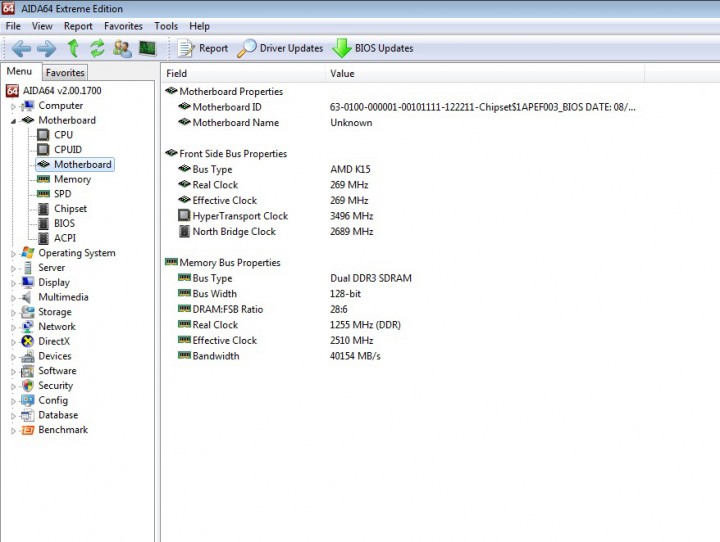Go back with the blue left arrow
Viewport: 720px width, 542px height.
(21, 48)
